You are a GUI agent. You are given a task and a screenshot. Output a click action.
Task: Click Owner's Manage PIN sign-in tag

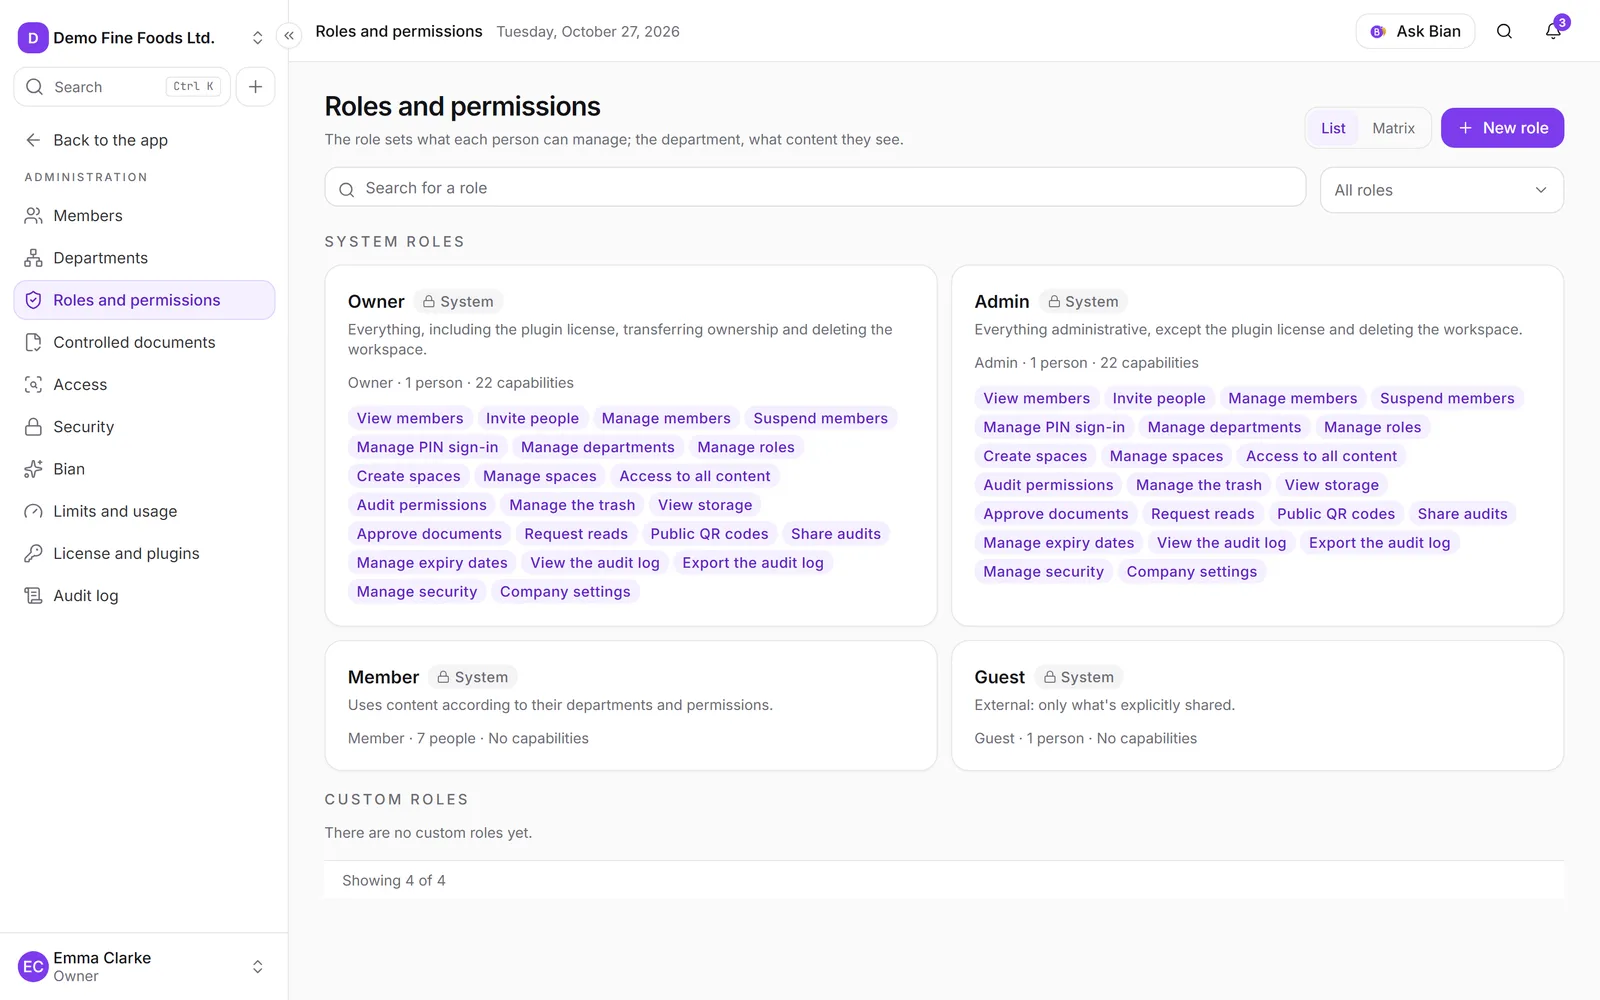[x=427, y=447]
